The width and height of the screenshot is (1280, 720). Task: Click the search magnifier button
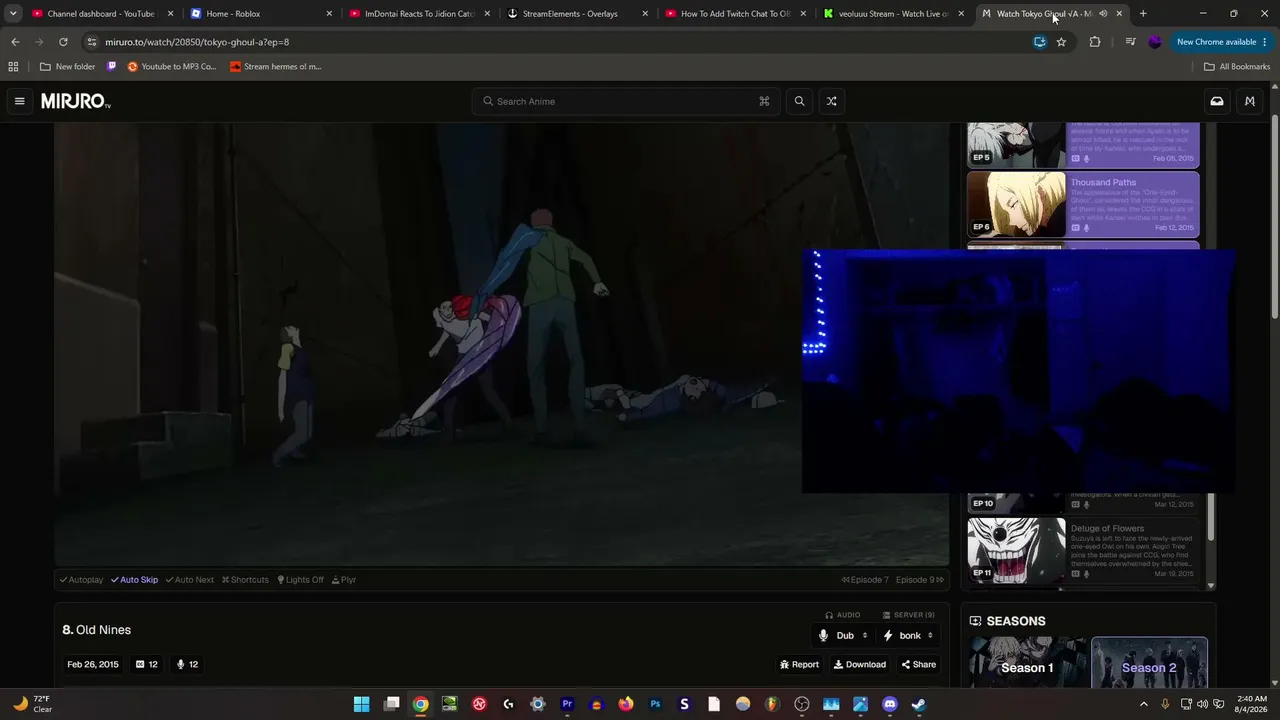point(799,101)
